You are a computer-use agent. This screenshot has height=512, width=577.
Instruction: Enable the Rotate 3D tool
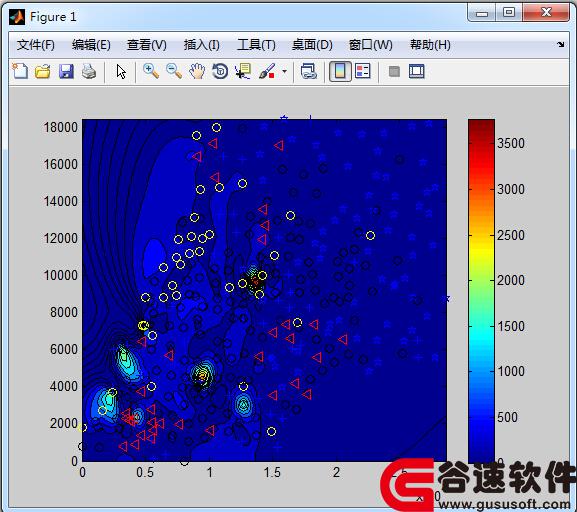[x=220, y=71]
